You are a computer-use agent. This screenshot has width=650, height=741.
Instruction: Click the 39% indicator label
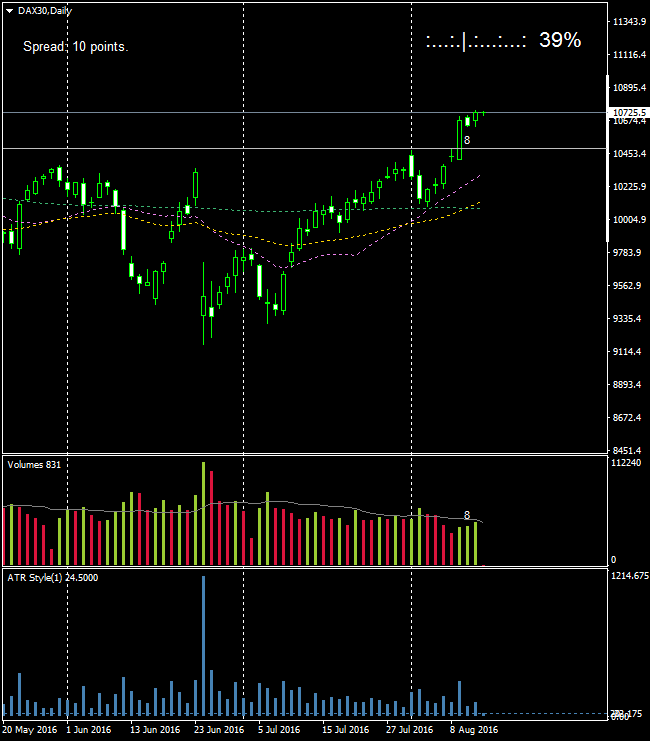pos(559,41)
